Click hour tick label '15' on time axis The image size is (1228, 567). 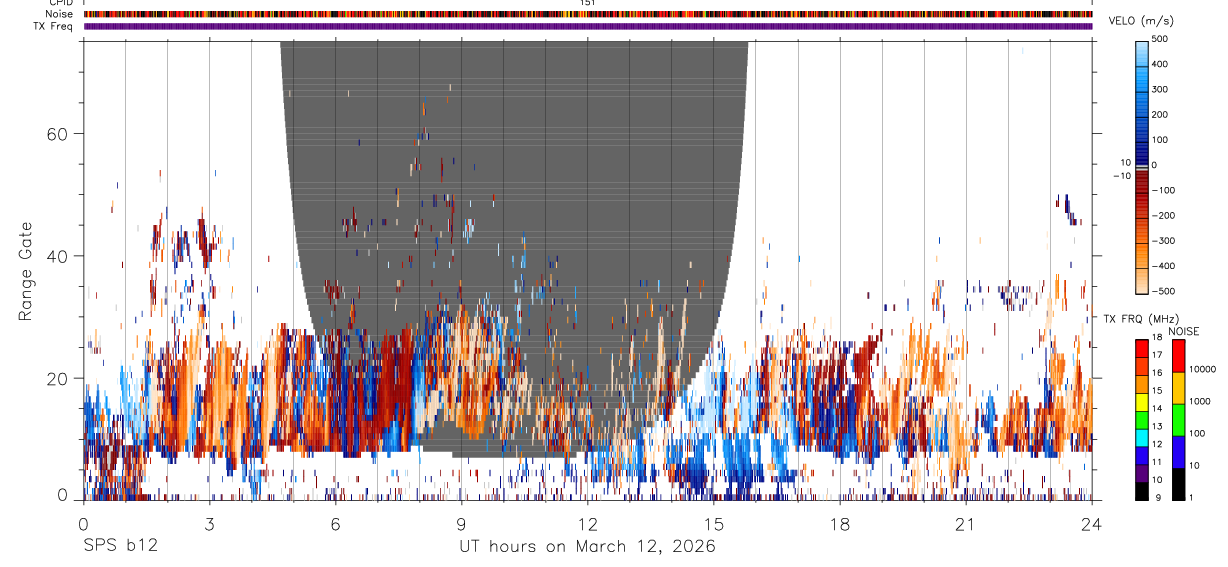point(713,525)
